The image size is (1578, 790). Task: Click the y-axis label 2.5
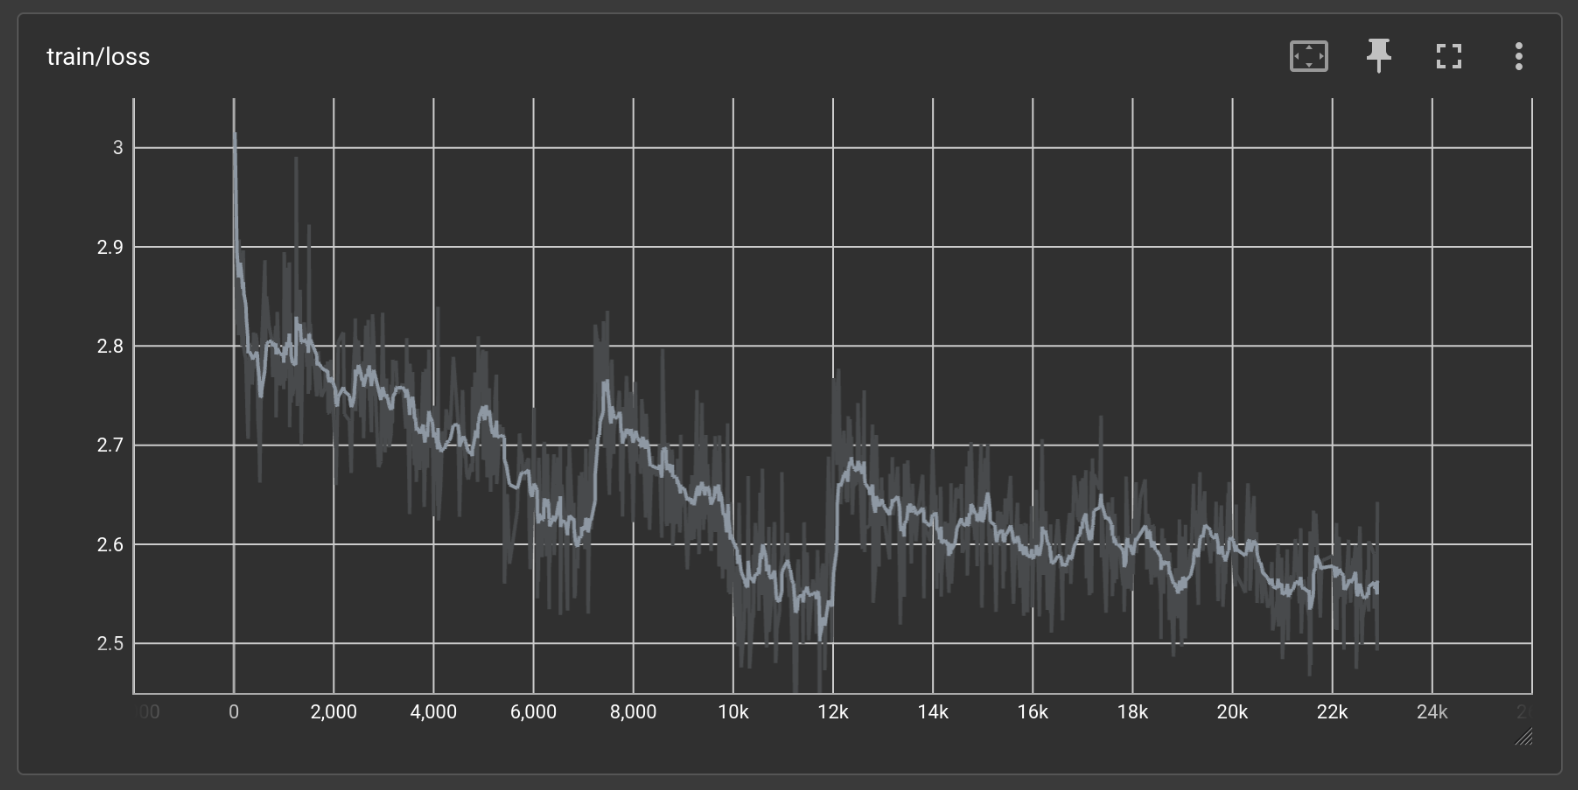point(110,644)
